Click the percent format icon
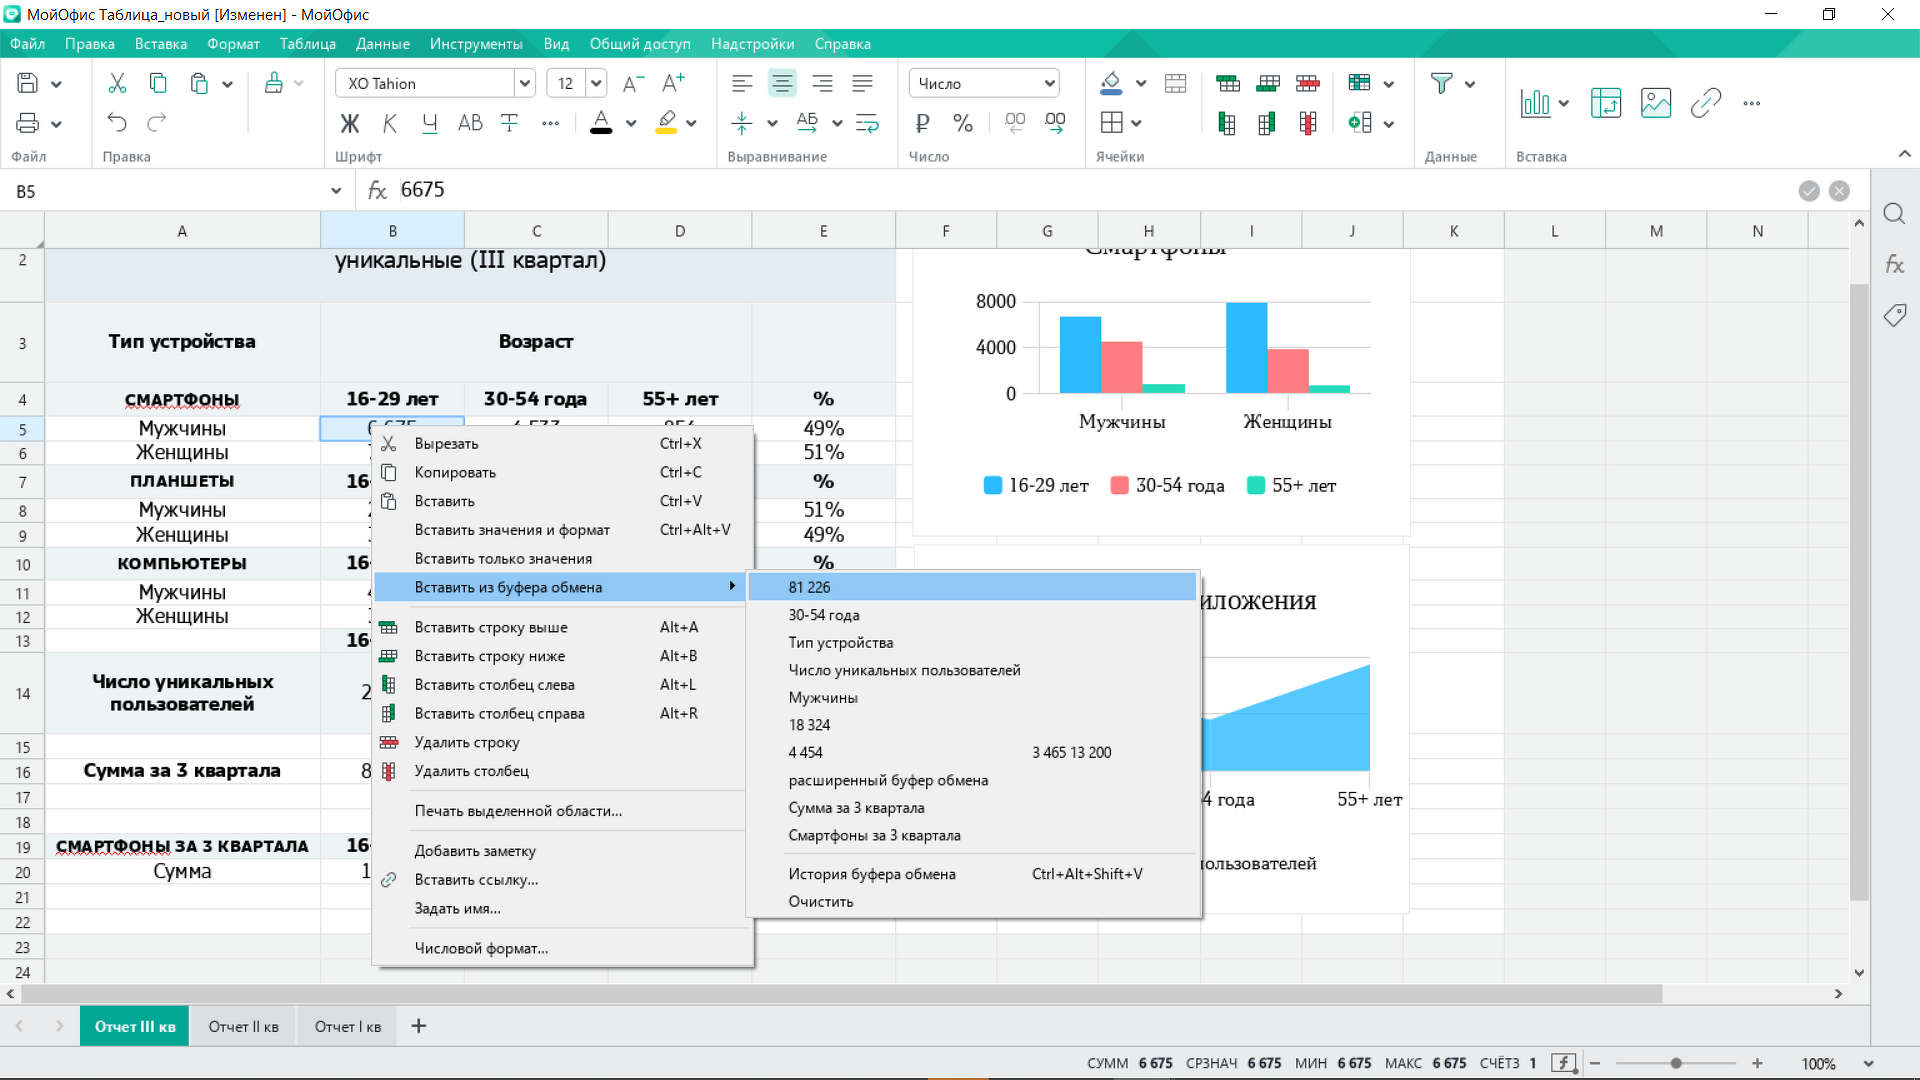Screen dimensions: 1920x1080 tap(963, 123)
